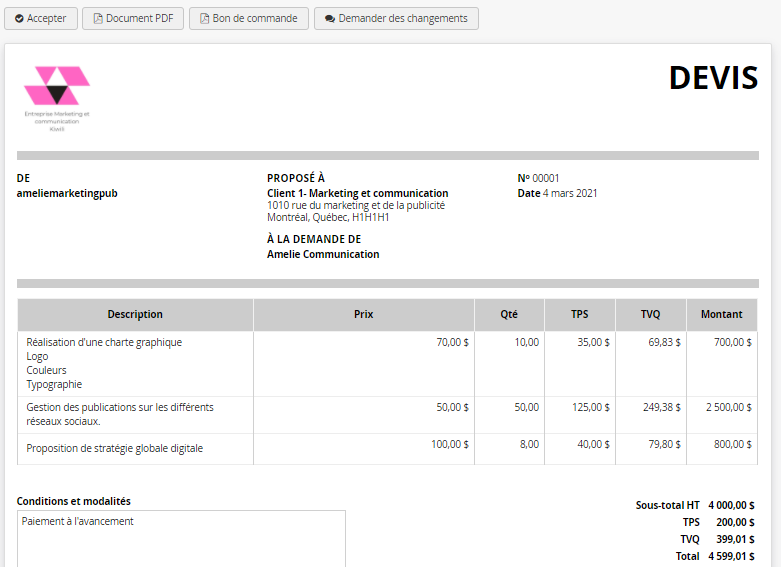
Task: Click the client name under Proposé à
Action: tap(357, 193)
